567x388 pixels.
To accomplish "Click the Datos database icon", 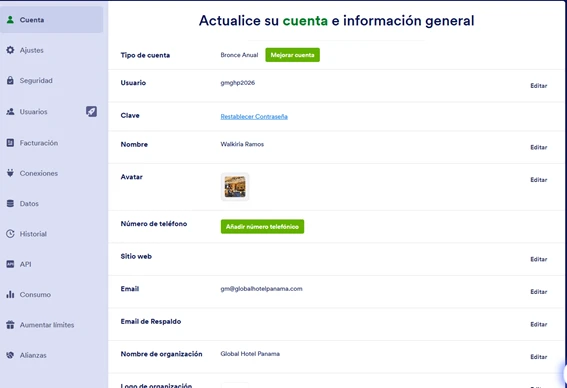I will coord(10,204).
